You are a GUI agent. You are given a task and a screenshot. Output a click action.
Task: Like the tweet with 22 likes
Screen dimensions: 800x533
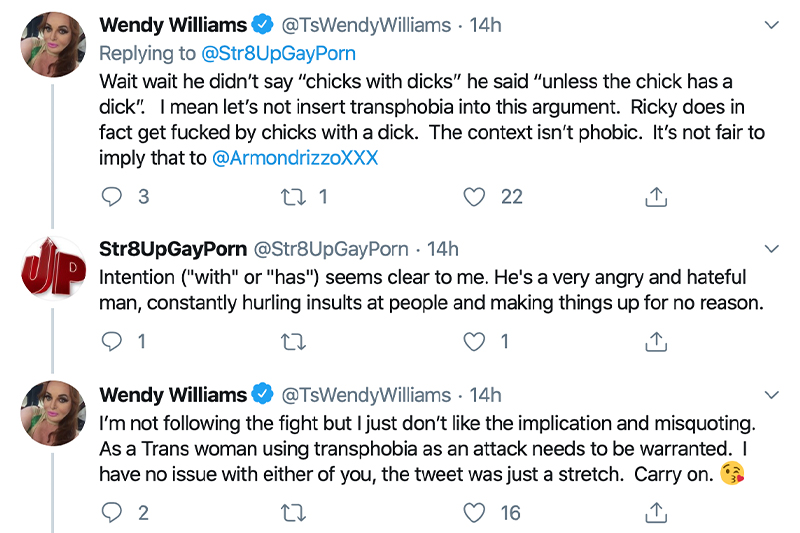pos(474,196)
